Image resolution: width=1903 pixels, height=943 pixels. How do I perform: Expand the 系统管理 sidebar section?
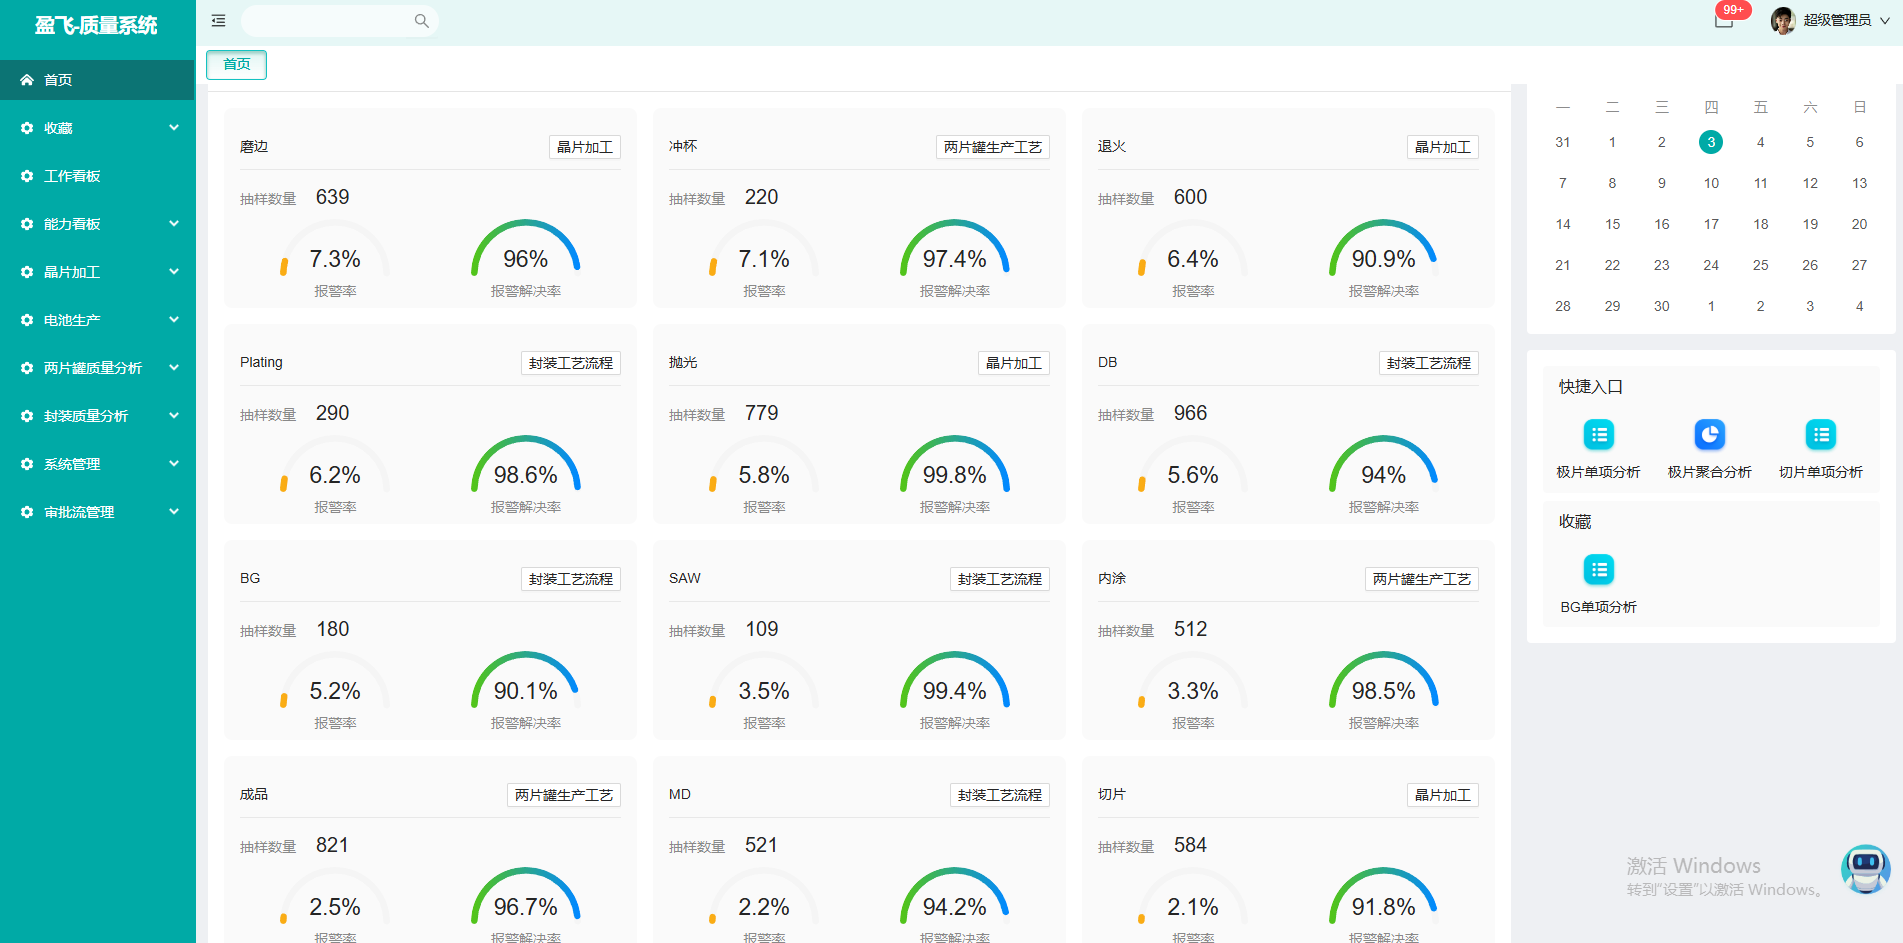(x=97, y=464)
